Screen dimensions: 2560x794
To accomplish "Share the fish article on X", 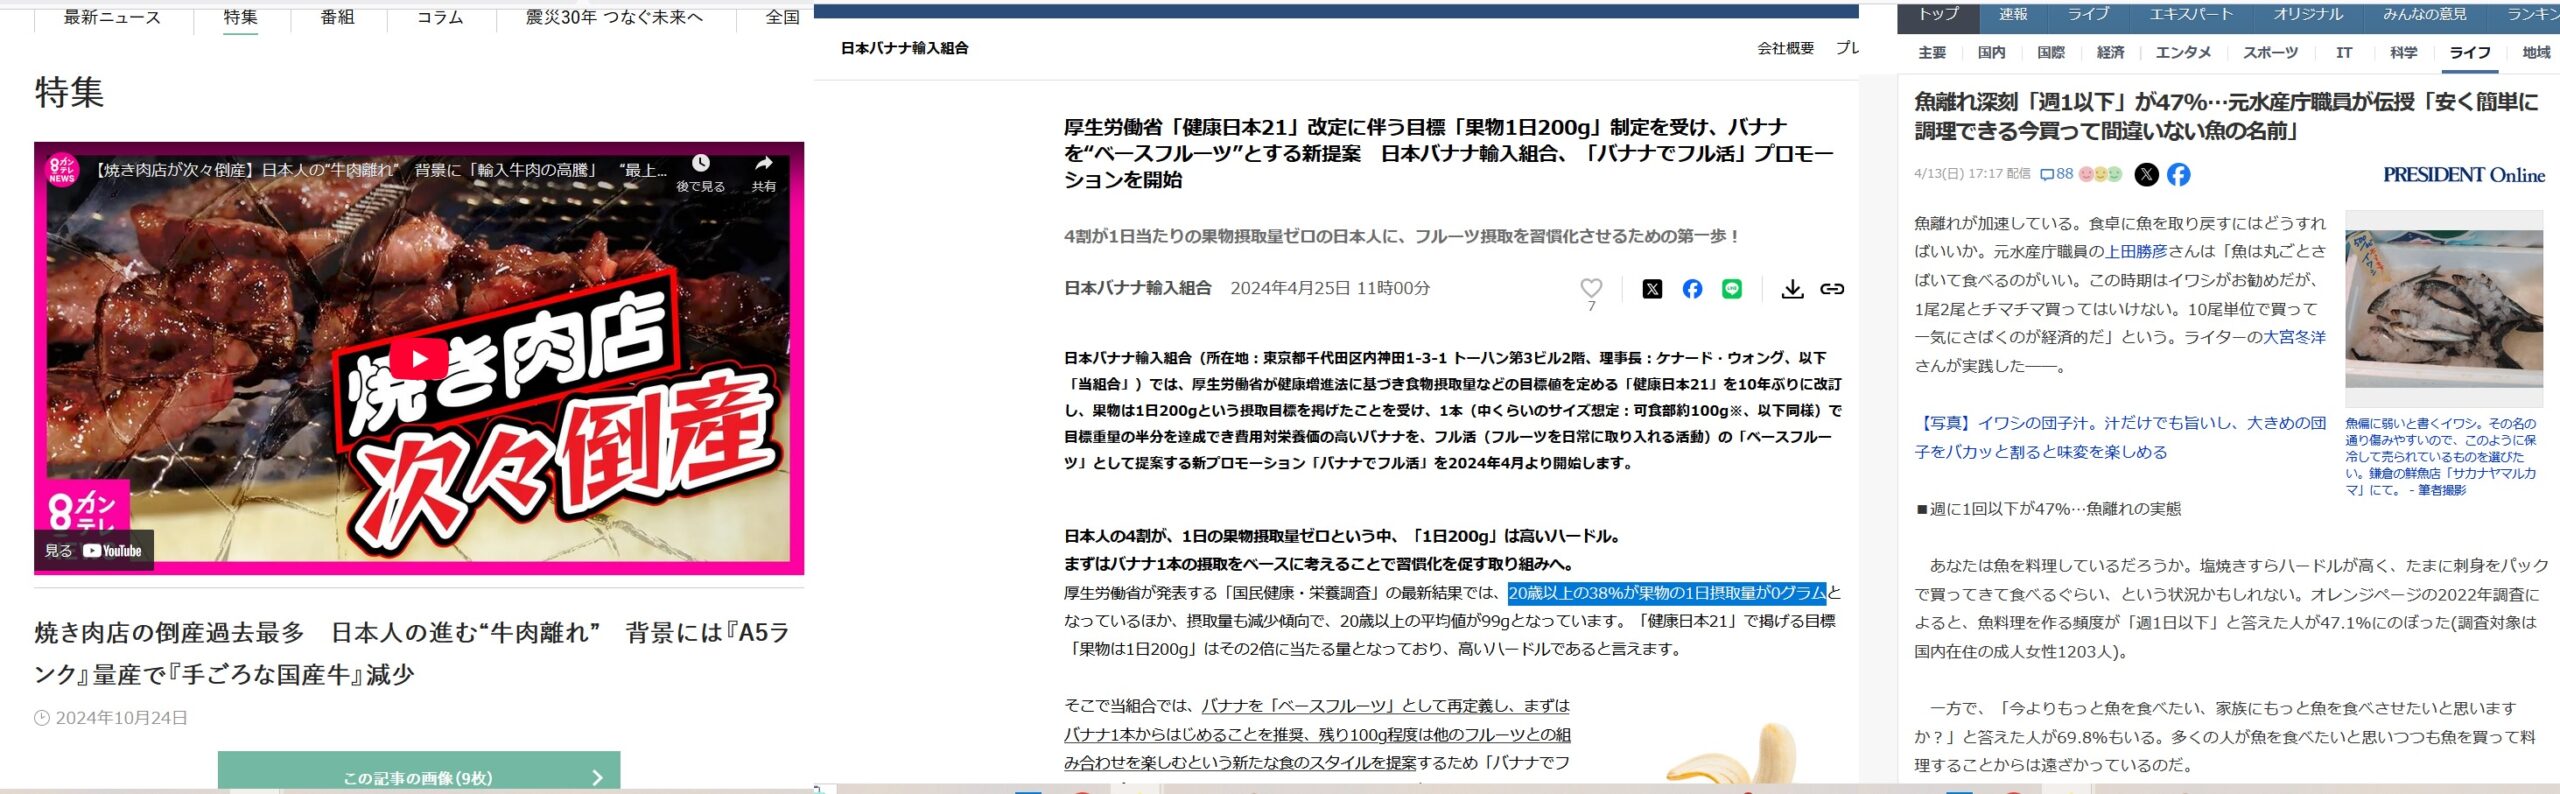I will pyautogui.click(x=2146, y=175).
